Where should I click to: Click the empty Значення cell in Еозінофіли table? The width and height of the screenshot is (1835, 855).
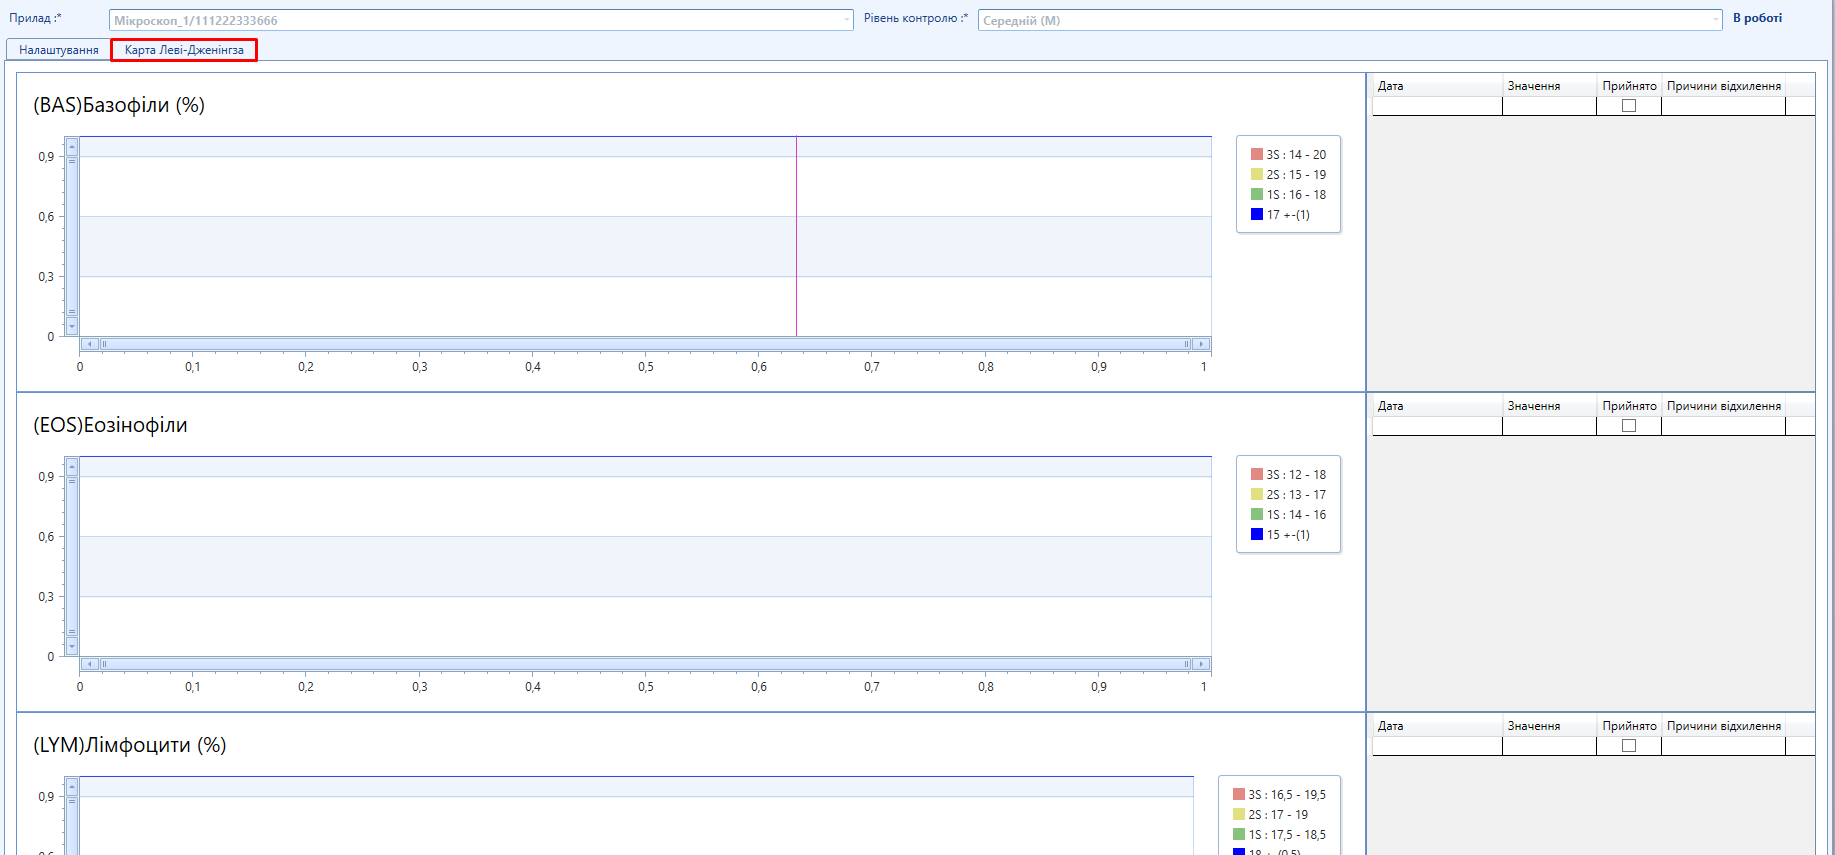[1549, 426]
